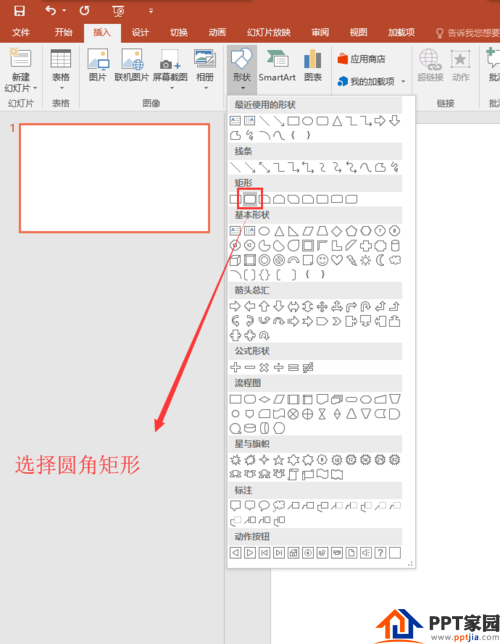Click the help action button shape

[380, 553]
